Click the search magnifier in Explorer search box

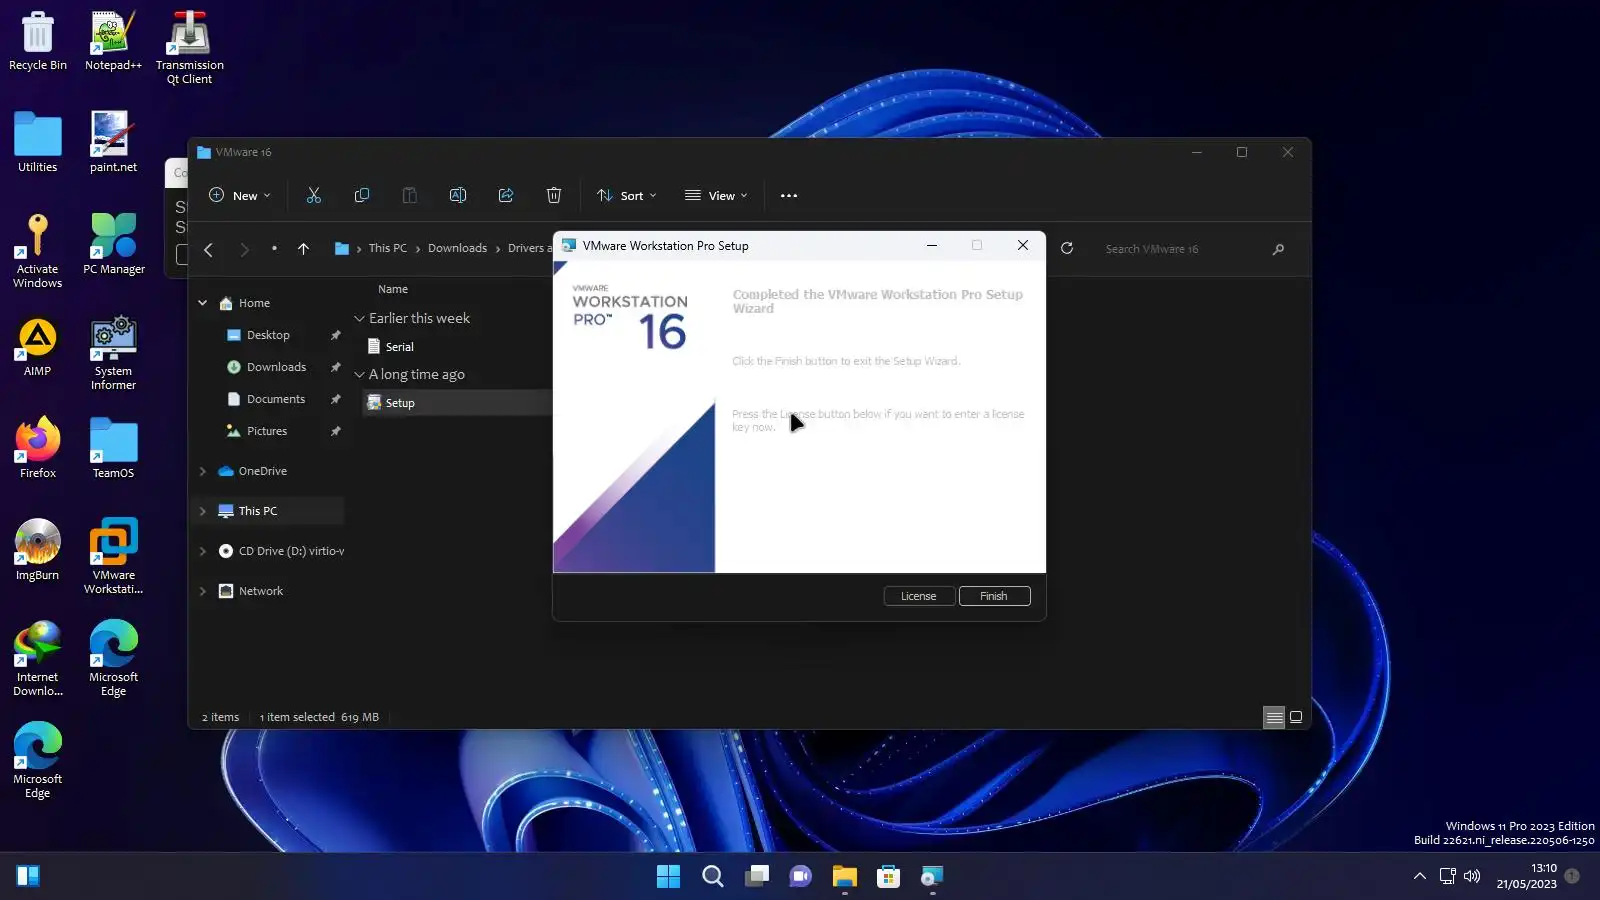(x=1278, y=249)
